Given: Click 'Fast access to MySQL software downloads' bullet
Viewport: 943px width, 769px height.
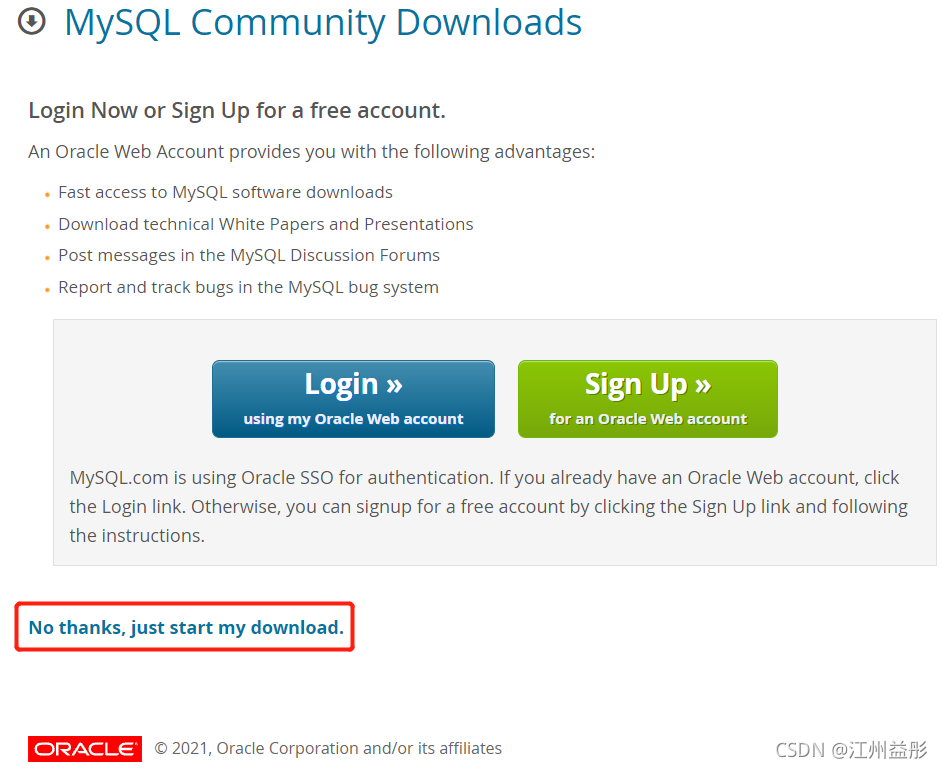Looking at the screenshot, I should pos(225,192).
